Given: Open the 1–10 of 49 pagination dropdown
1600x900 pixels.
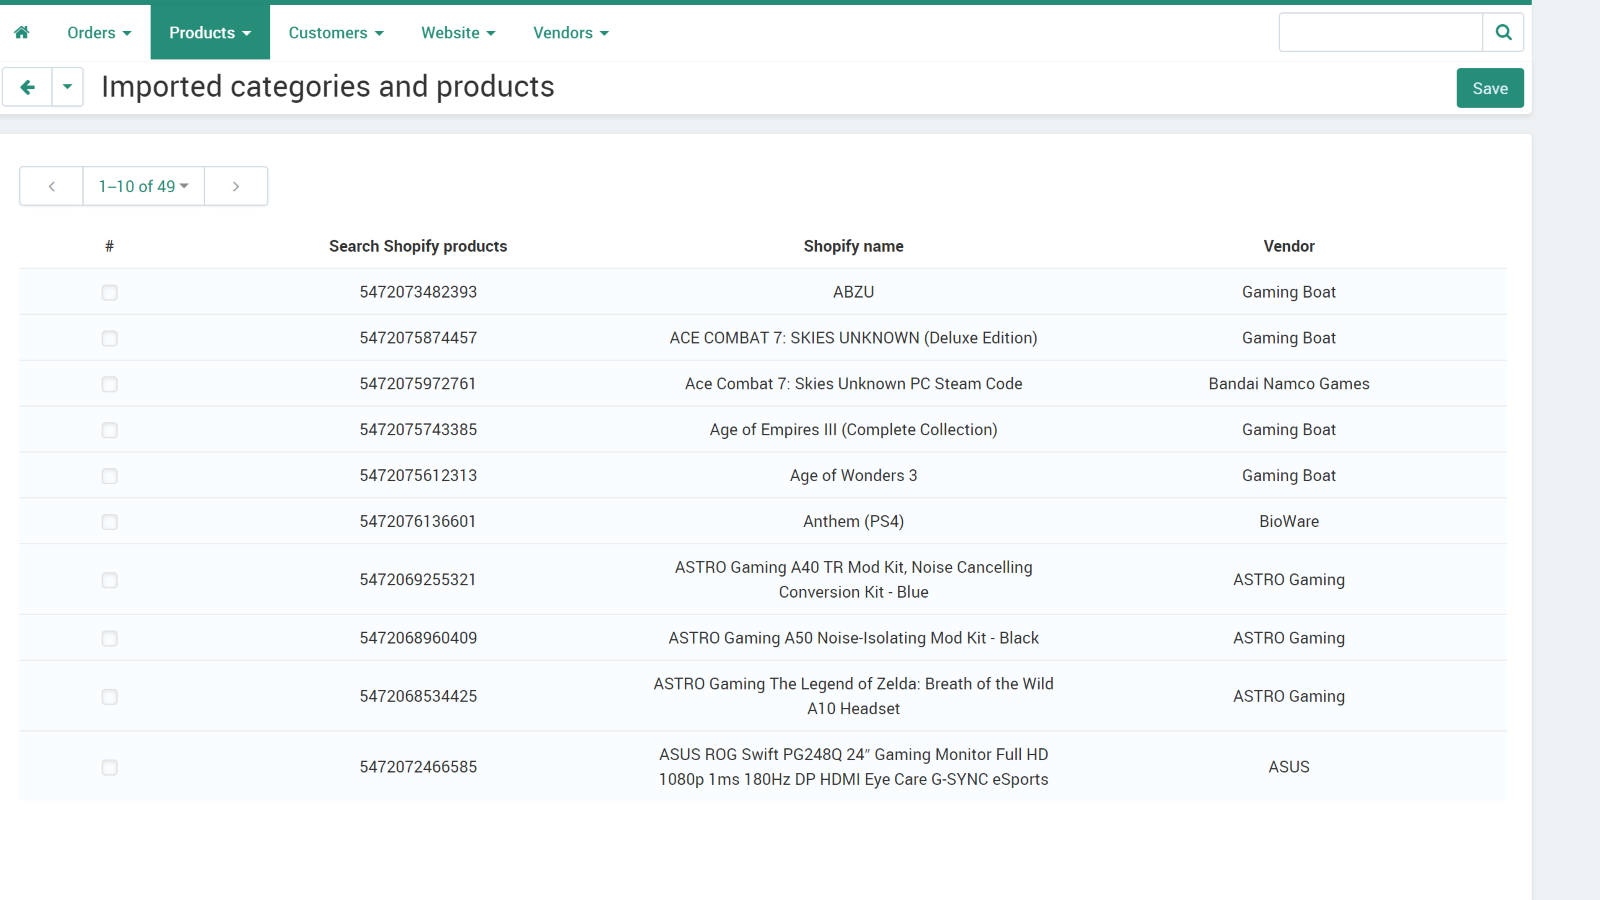Looking at the screenshot, I should pyautogui.click(x=143, y=186).
